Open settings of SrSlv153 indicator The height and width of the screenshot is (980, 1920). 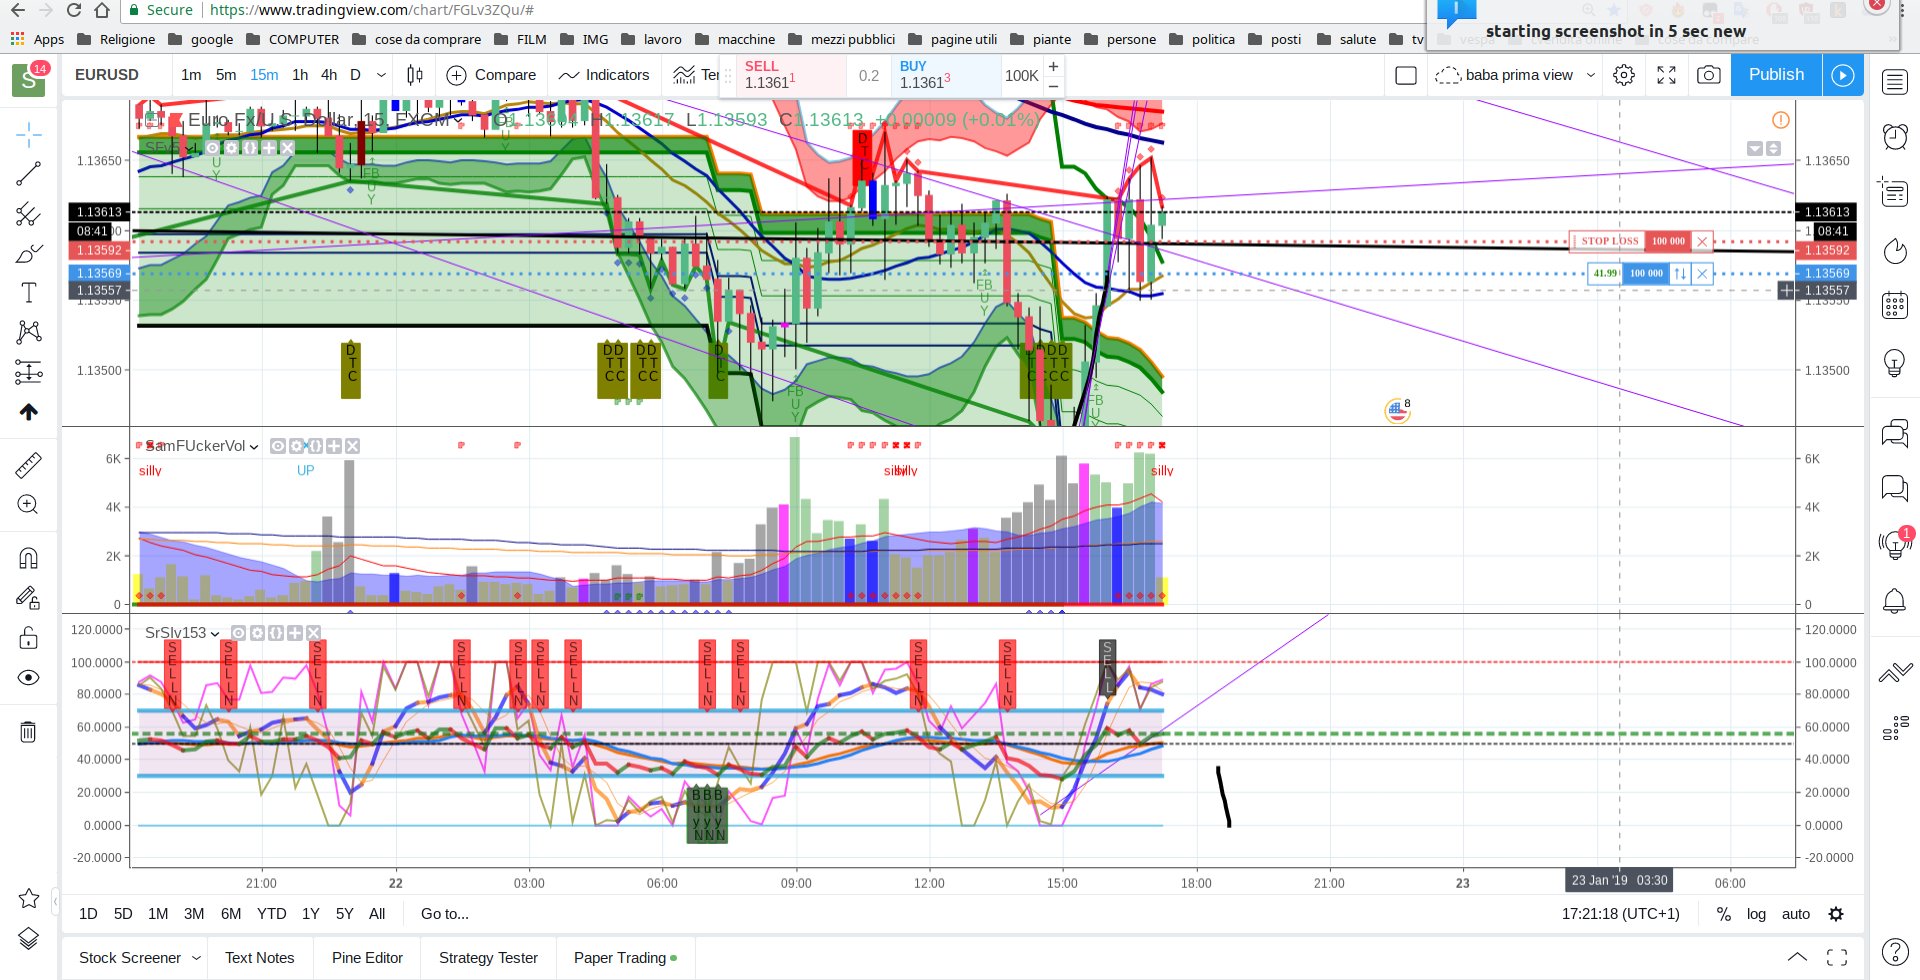point(257,633)
